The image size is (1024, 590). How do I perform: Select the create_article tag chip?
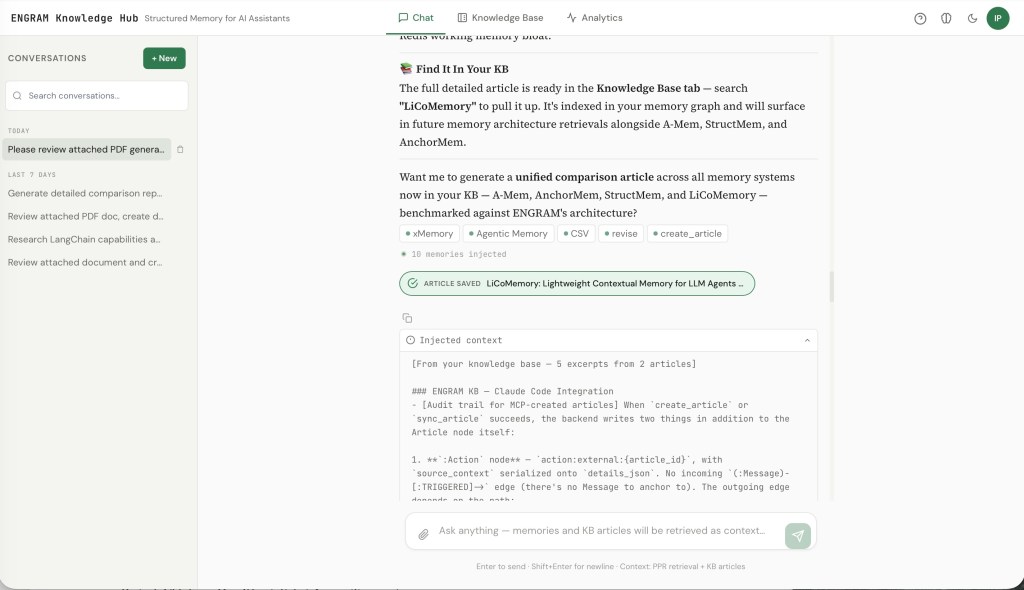point(687,234)
